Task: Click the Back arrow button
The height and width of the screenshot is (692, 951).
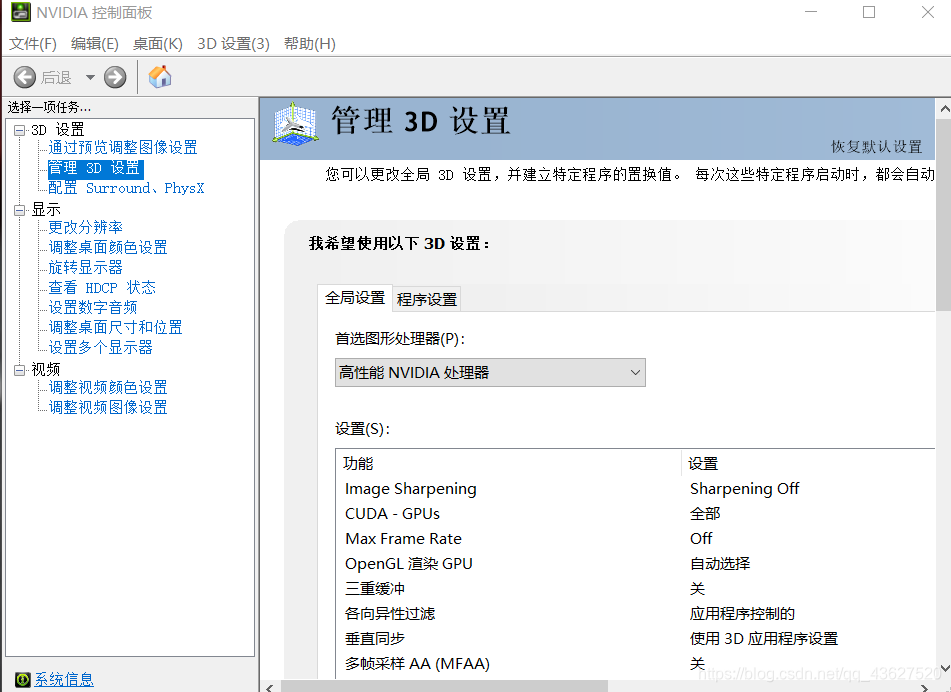Action: pyautogui.click(x=25, y=77)
